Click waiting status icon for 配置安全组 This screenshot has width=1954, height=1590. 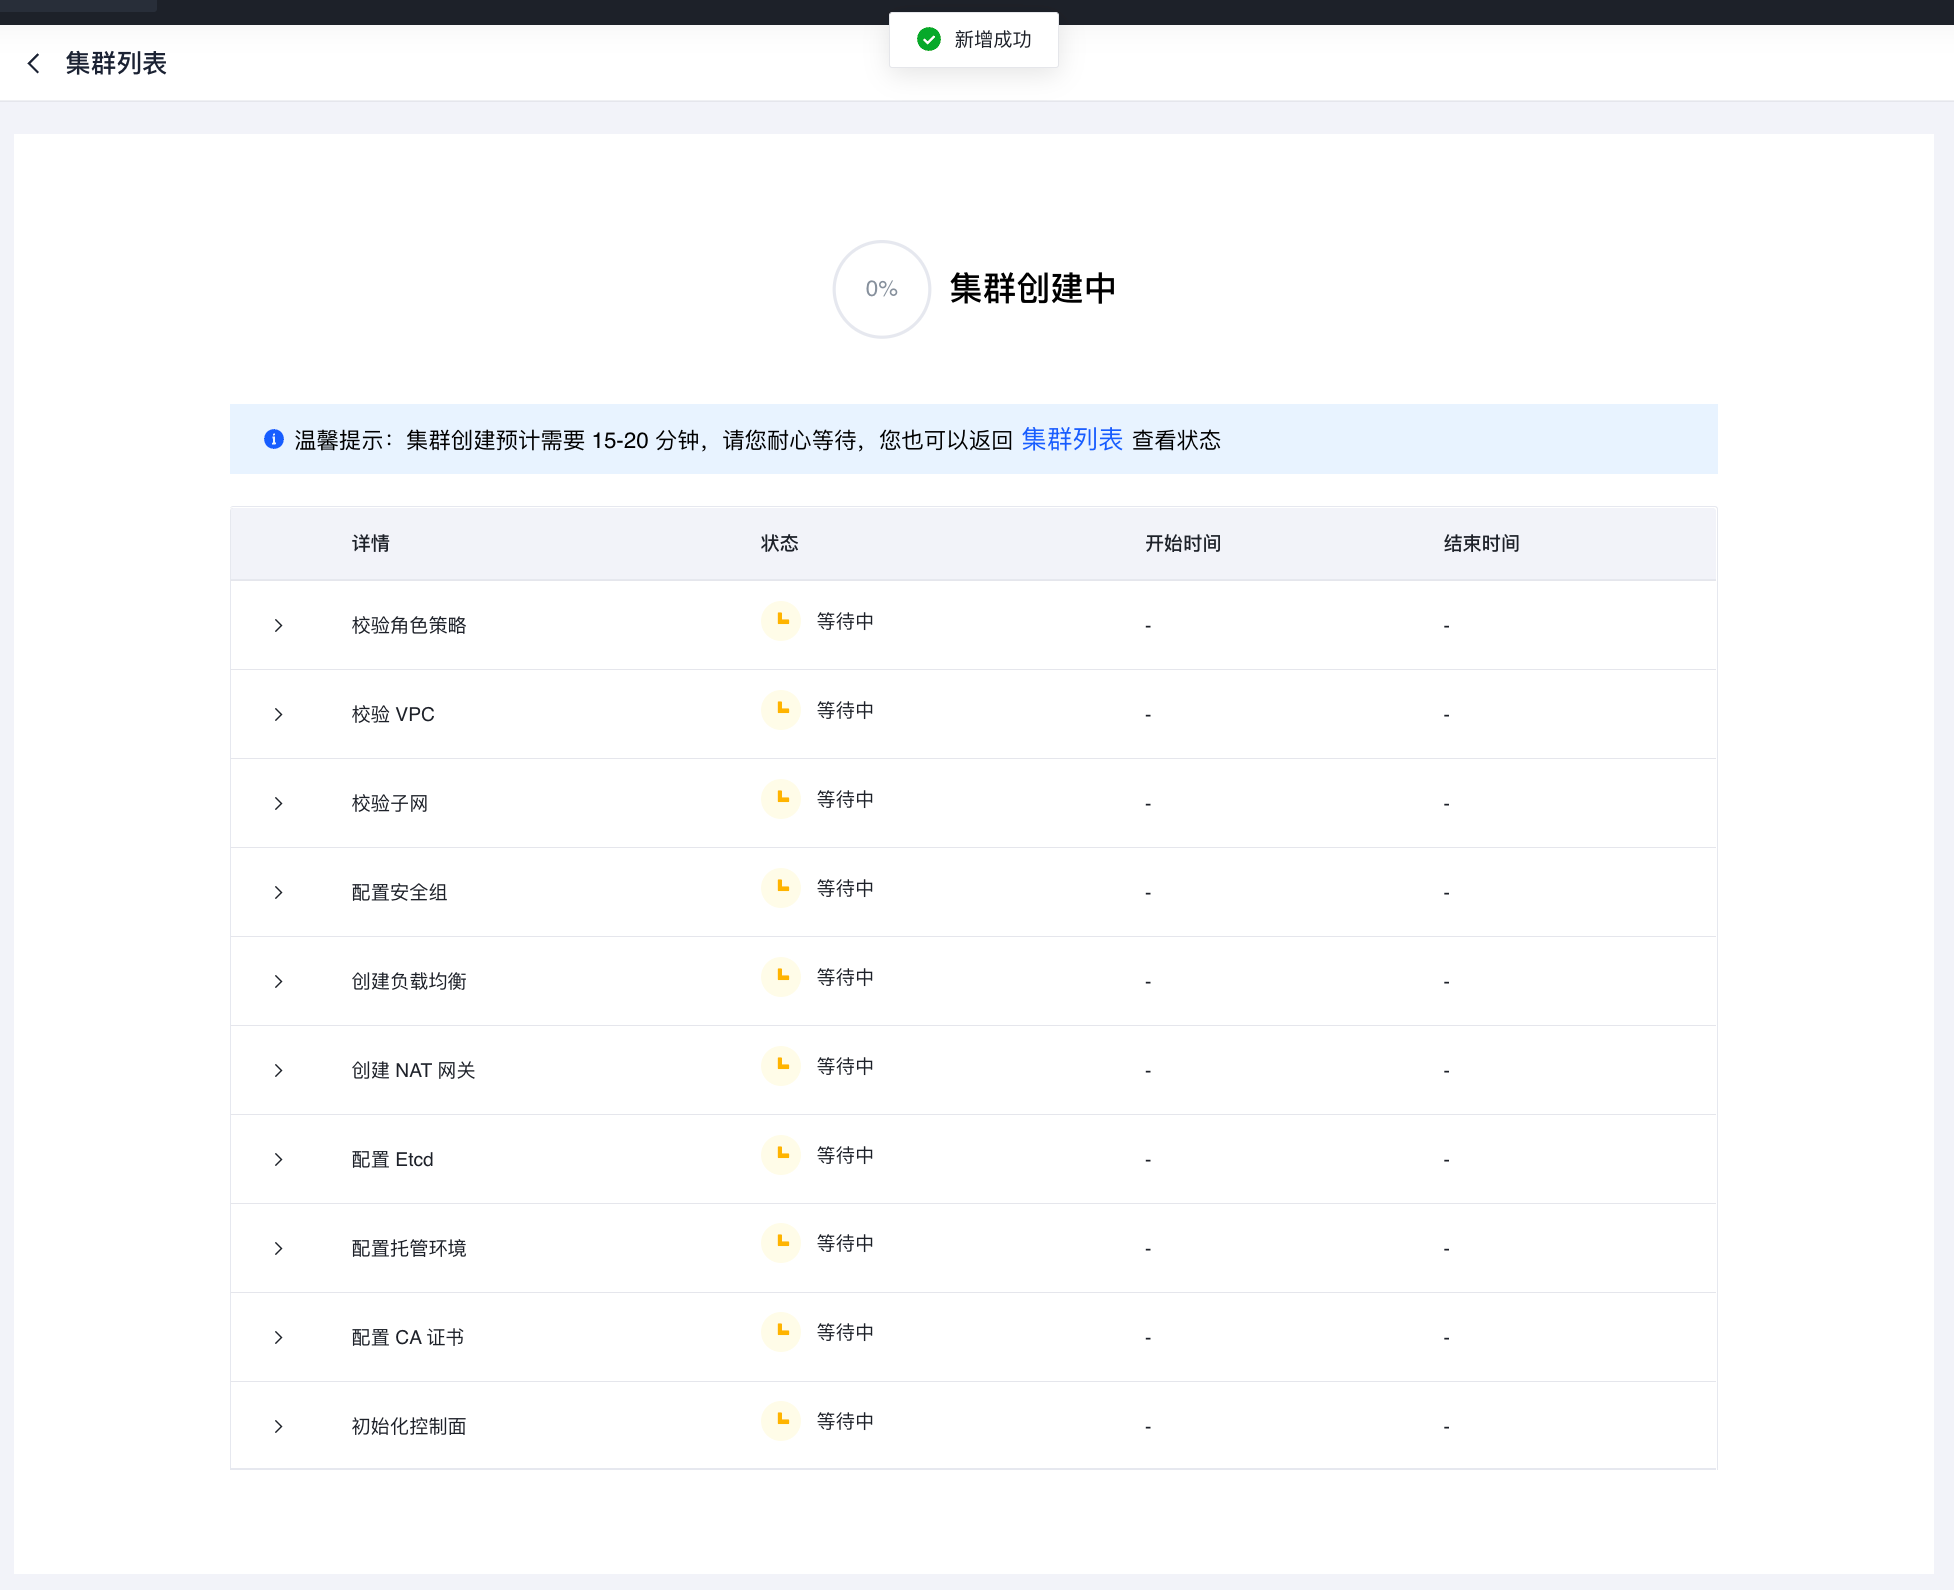[x=781, y=888]
